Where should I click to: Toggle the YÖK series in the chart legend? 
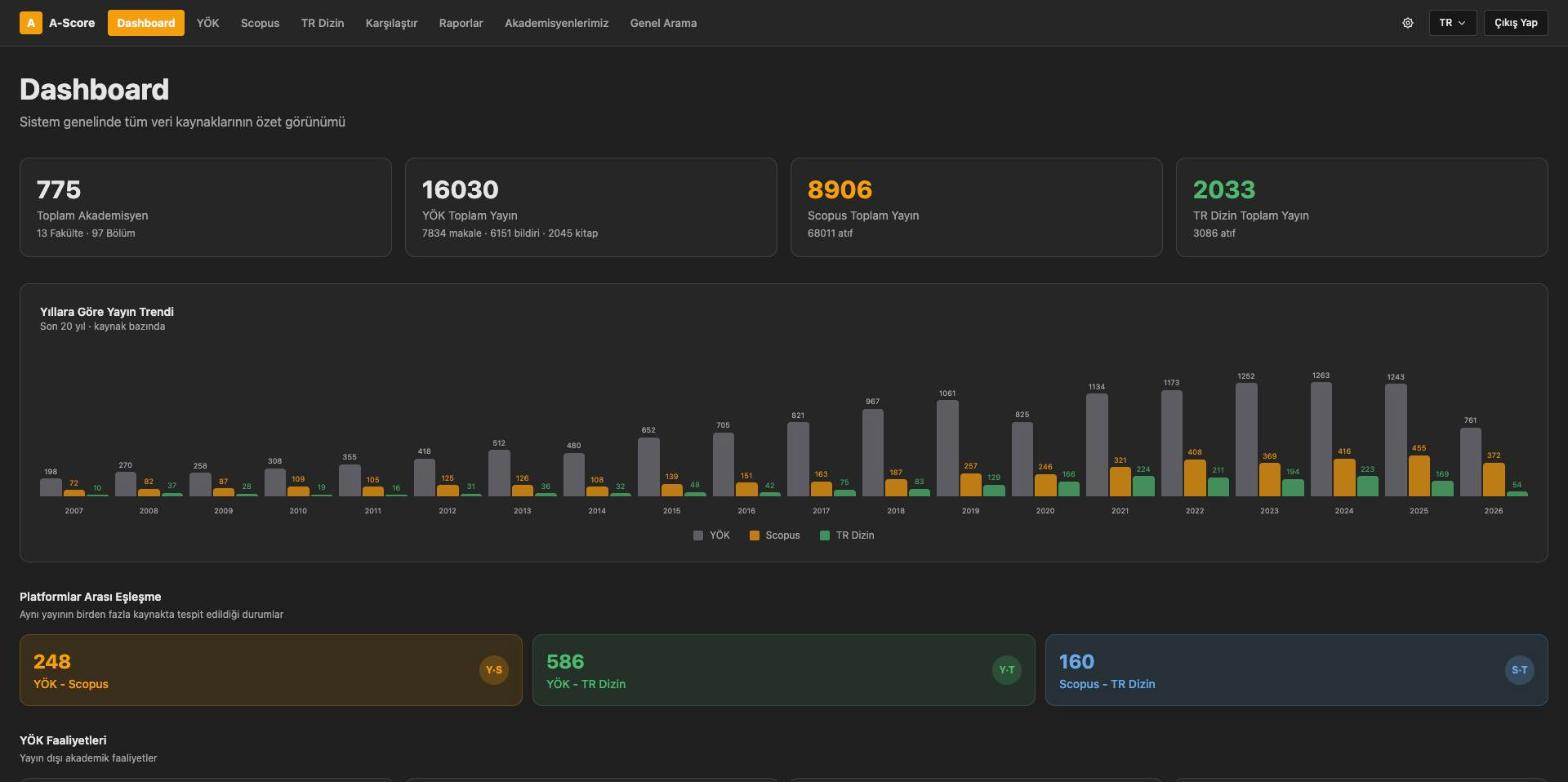[712, 536]
